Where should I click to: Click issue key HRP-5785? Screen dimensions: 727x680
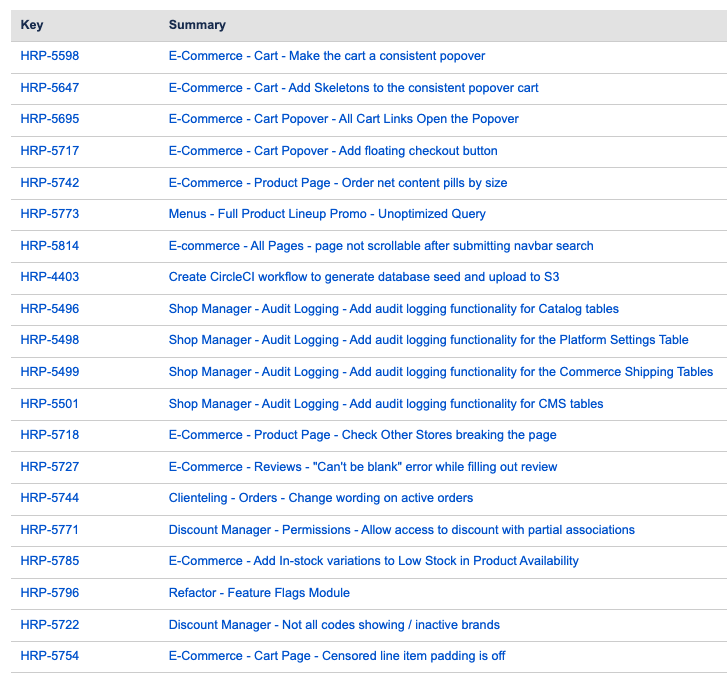point(49,561)
